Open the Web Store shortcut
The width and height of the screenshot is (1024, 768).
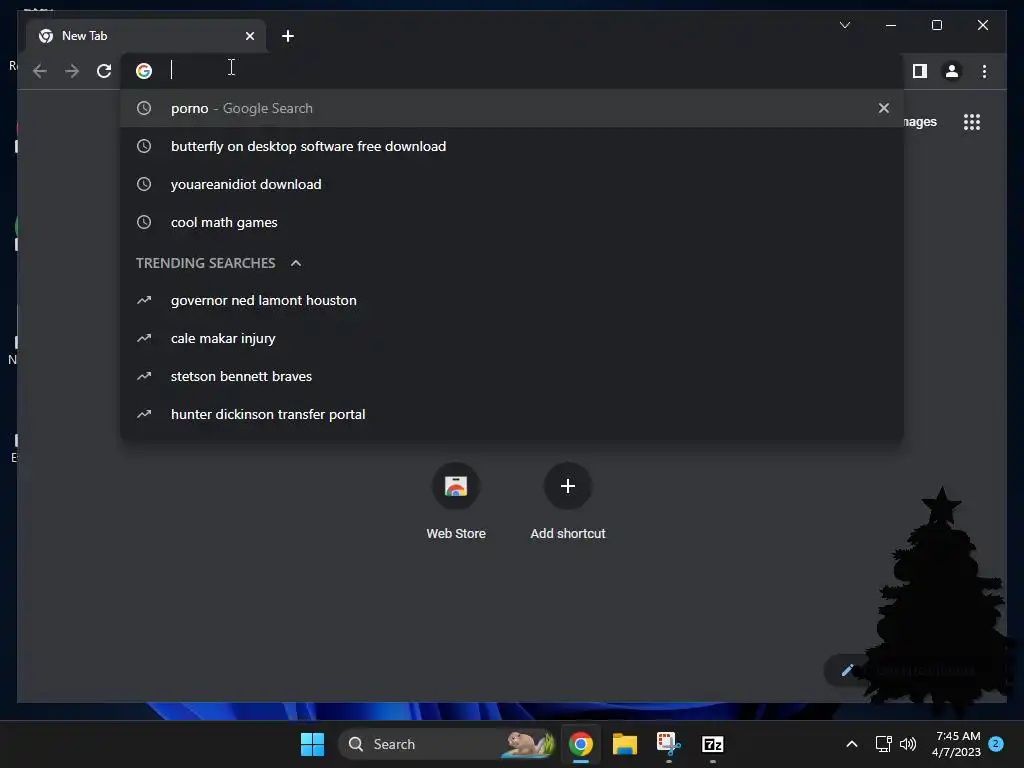[x=456, y=502]
